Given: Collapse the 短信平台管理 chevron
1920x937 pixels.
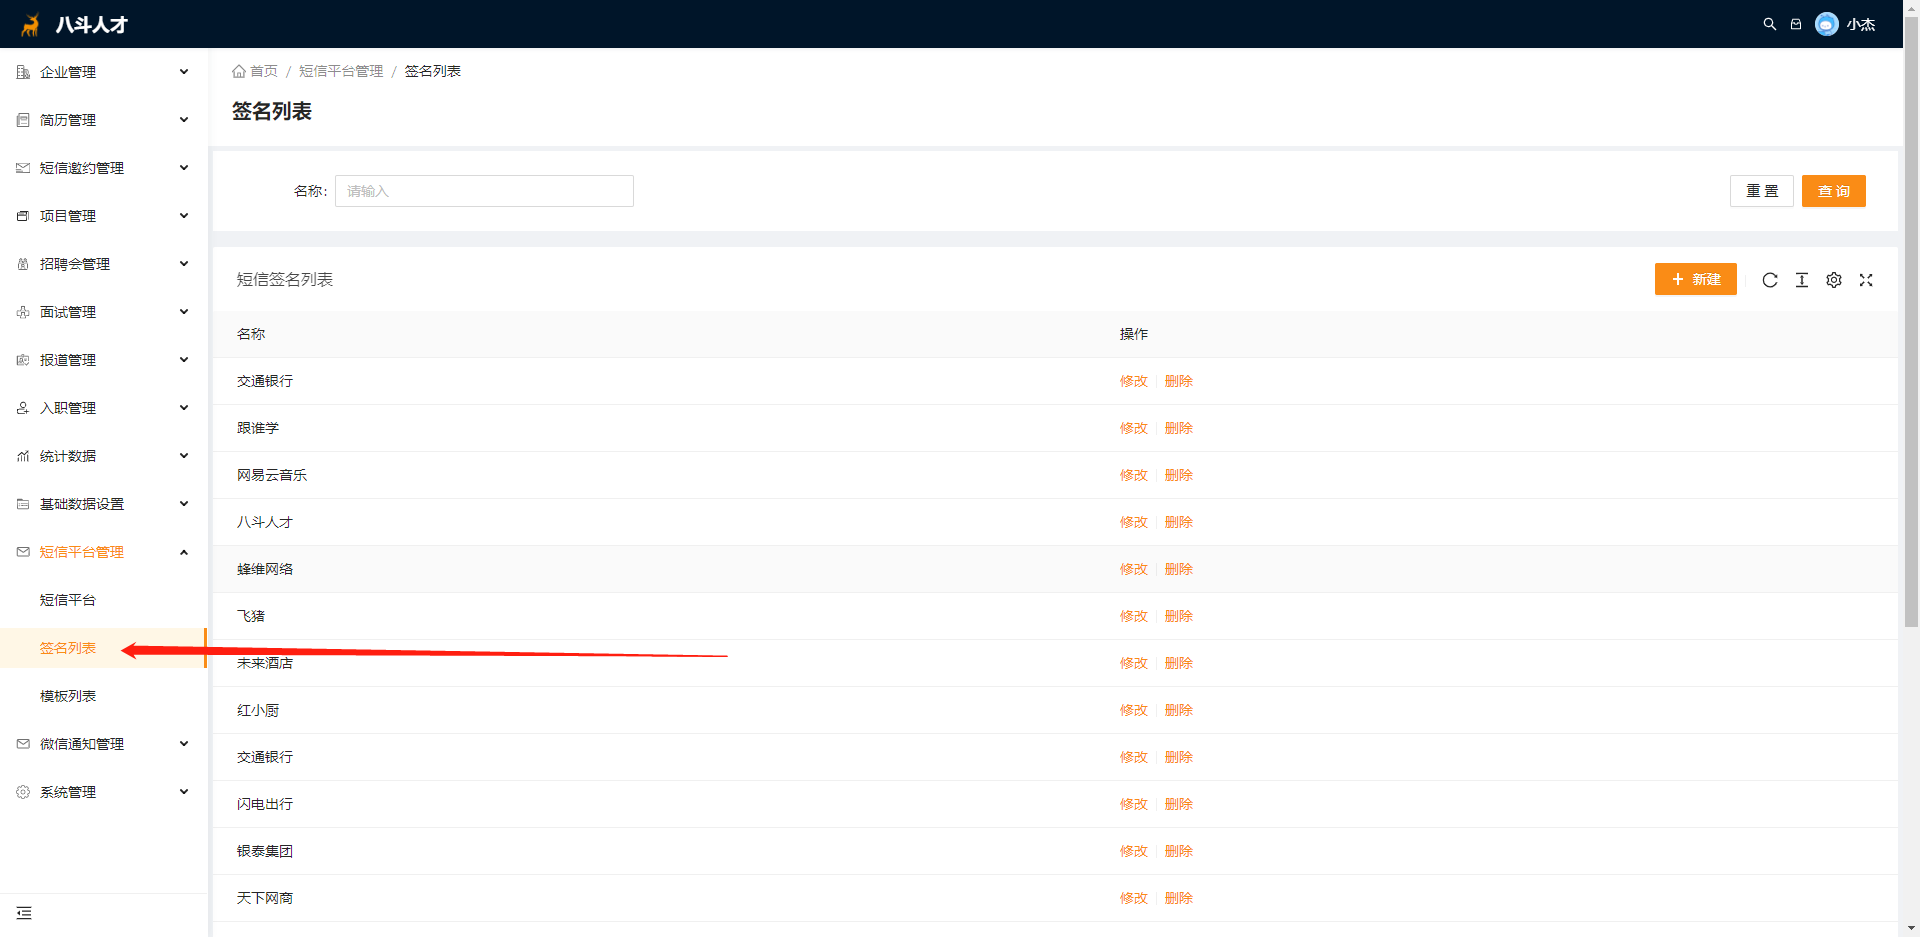Looking at the screenshot, I should [184, 552].
